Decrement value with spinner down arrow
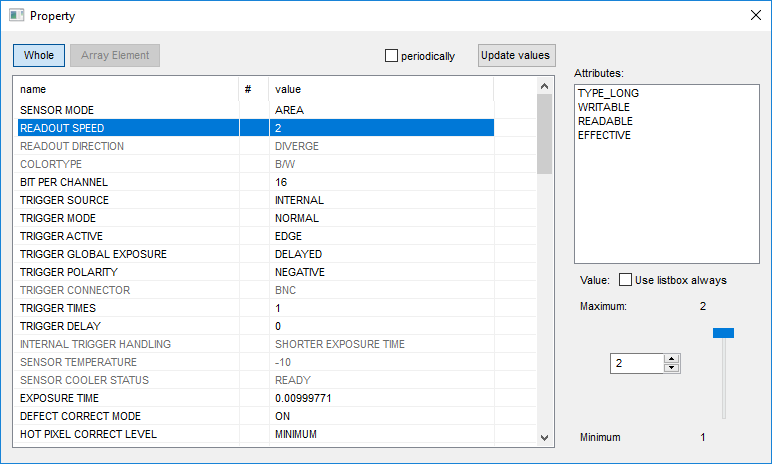 pyautogui.click(x=672, y=368)
